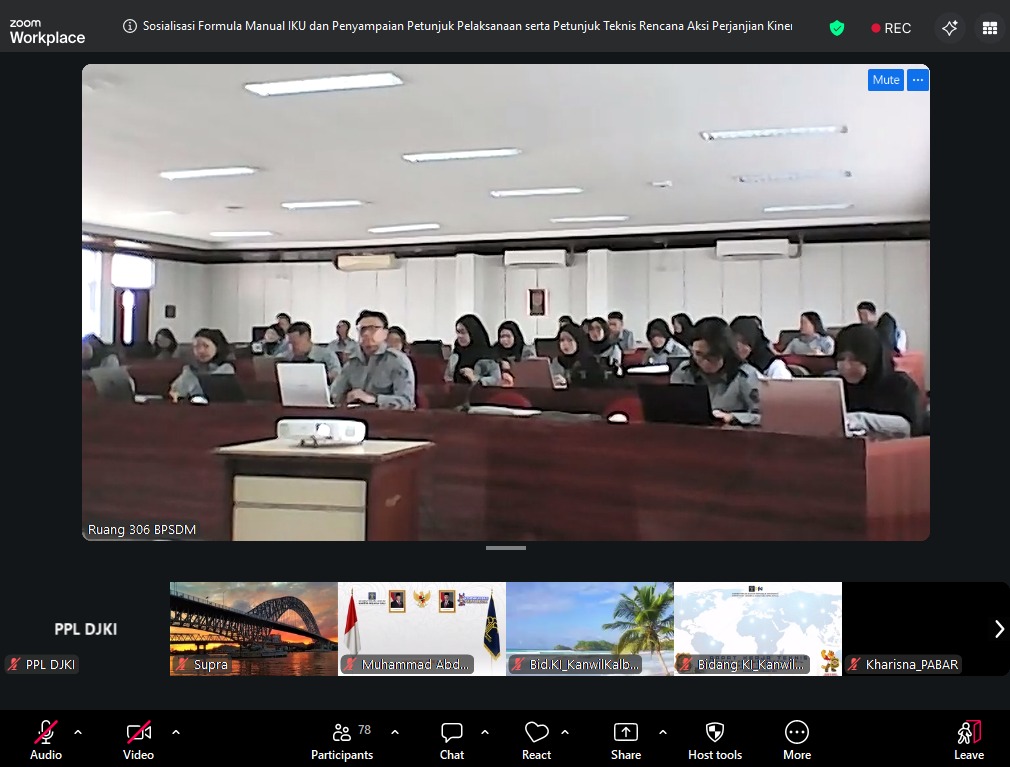Expand video settings arrow
The image size is (1010, 767).
[x=176, y=732]
